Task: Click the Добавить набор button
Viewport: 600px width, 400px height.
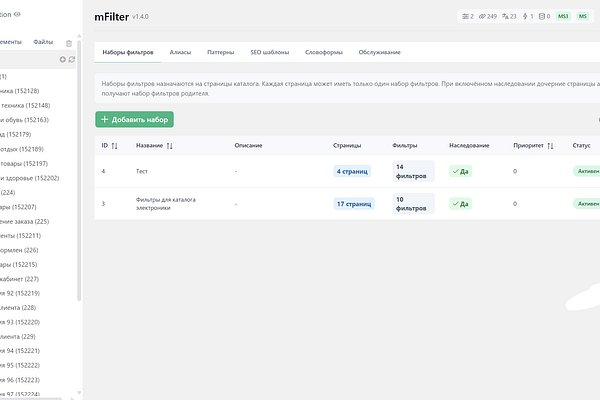Action: click(134, 119)
